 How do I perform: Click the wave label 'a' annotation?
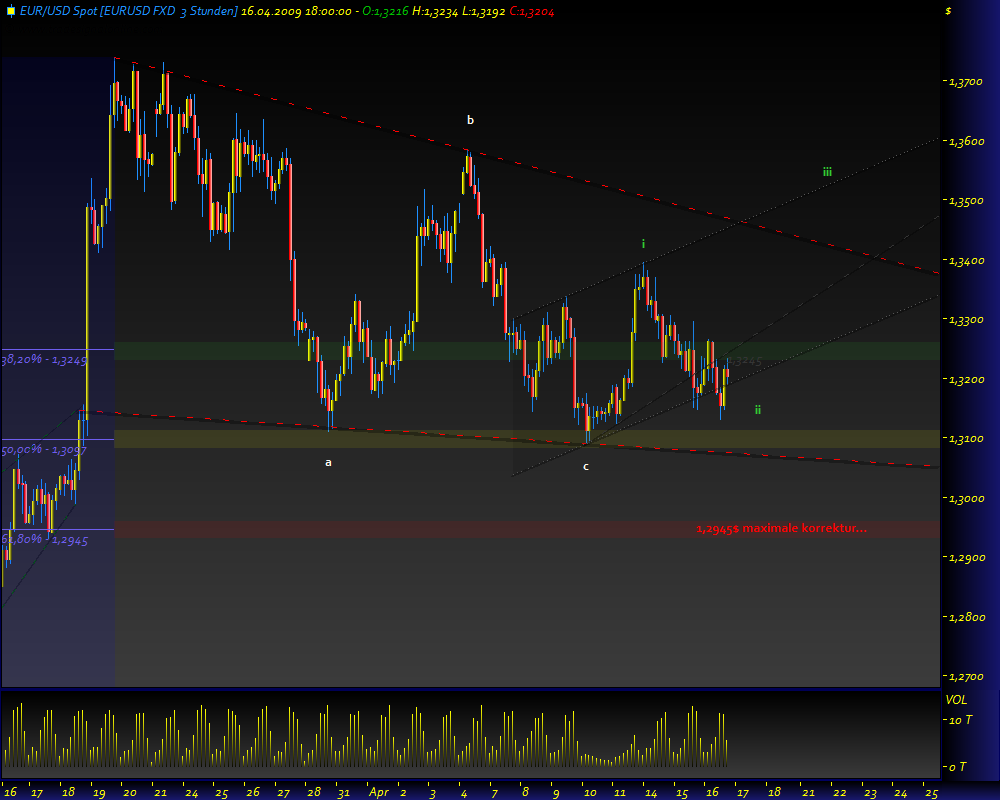327,462
